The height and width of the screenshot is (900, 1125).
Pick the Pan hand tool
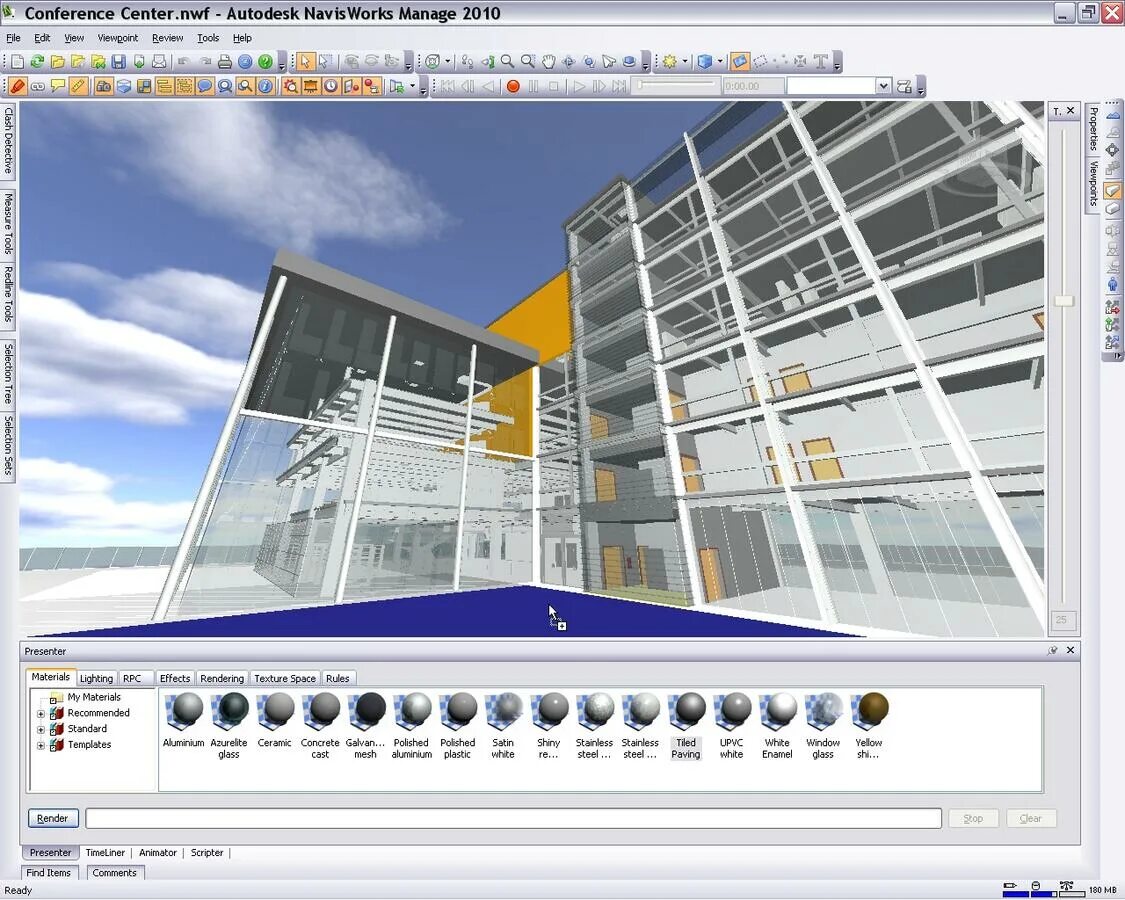(x=548, y=62)
